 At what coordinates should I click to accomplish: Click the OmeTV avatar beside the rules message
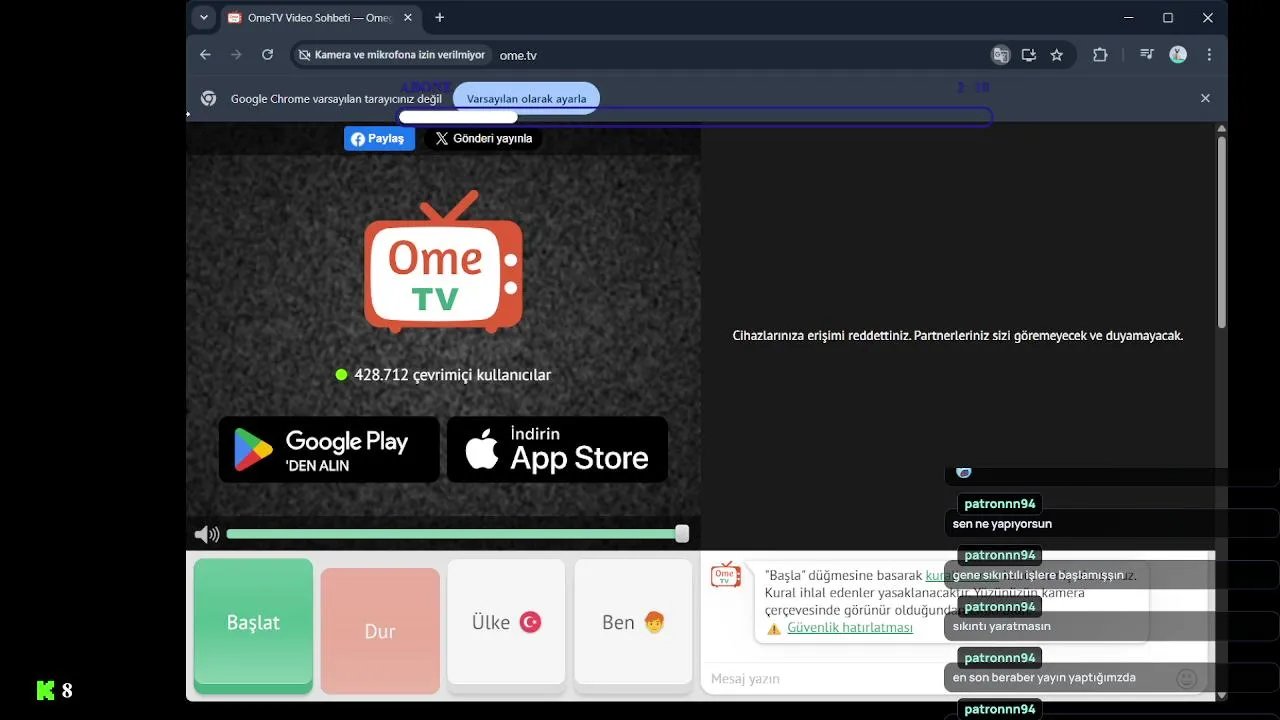(x=726, y=575)
